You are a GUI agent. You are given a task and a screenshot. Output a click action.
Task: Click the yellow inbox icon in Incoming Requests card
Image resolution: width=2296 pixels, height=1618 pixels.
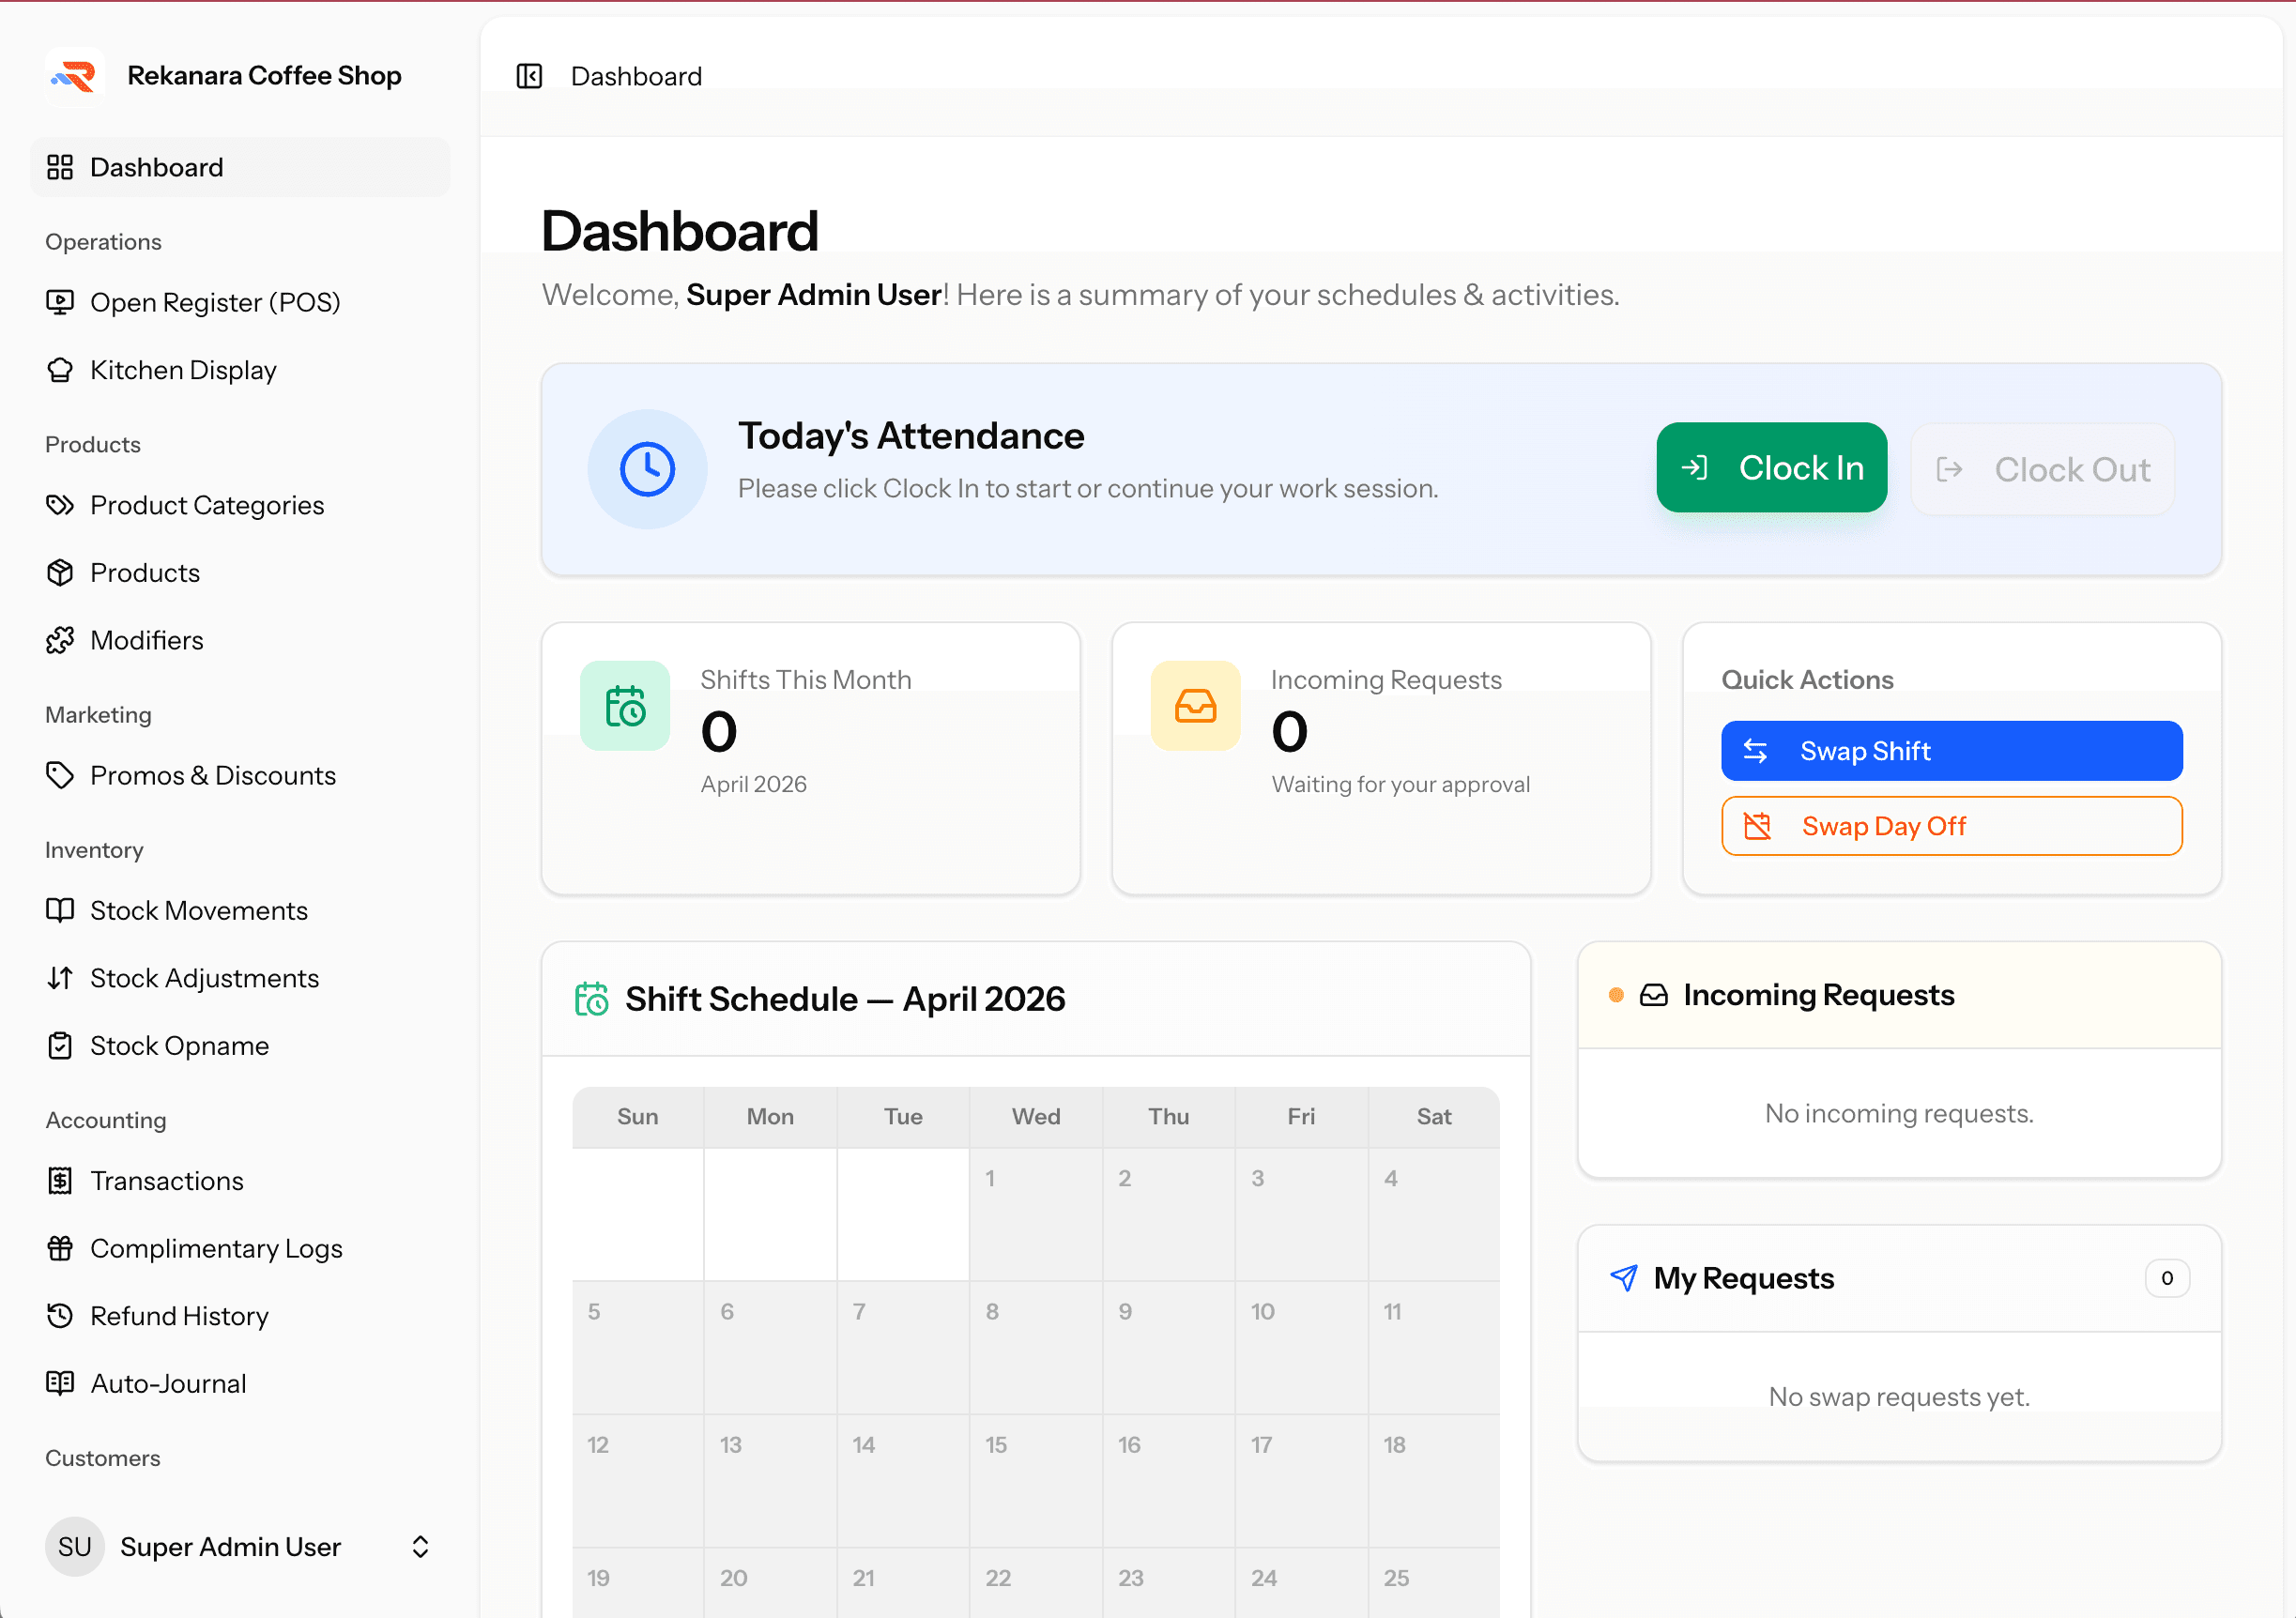click(1195, 706)
